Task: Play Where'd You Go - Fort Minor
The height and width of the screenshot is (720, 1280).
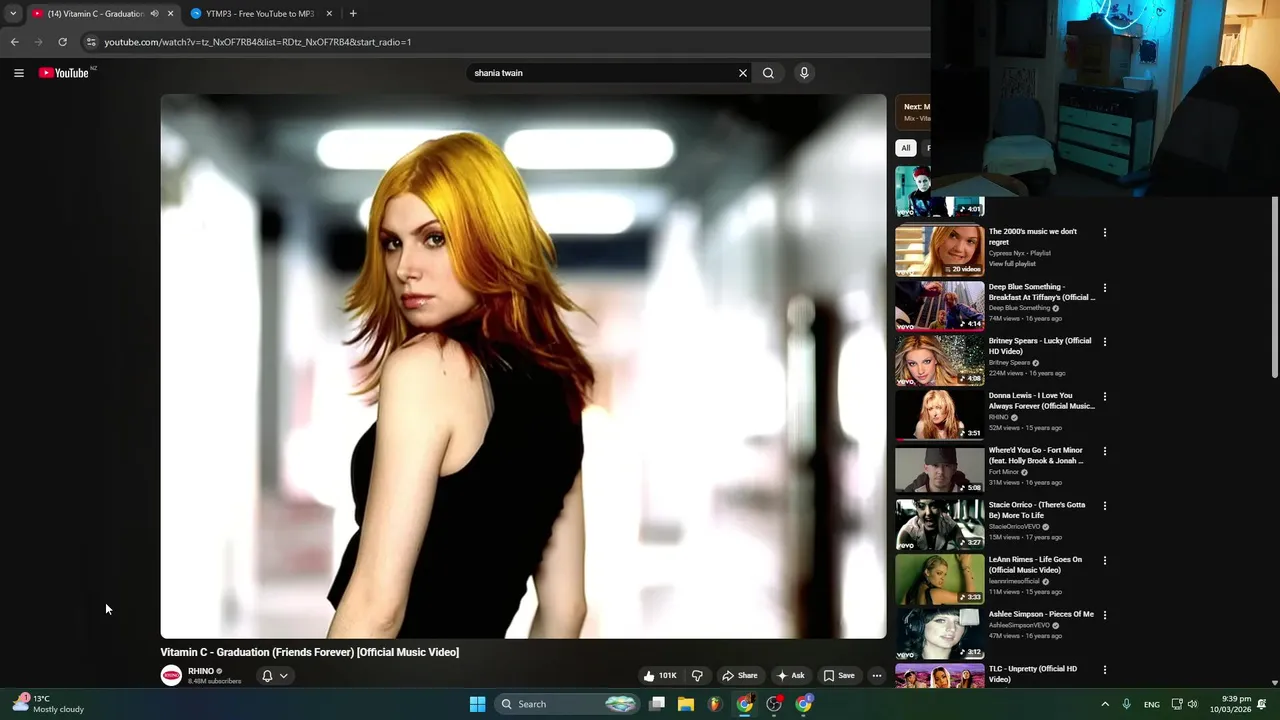Action: click(x=1036, y=455)
